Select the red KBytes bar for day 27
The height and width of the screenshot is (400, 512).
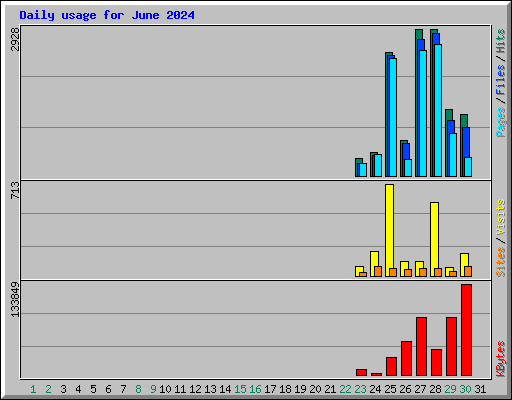(x=421, y=347)
